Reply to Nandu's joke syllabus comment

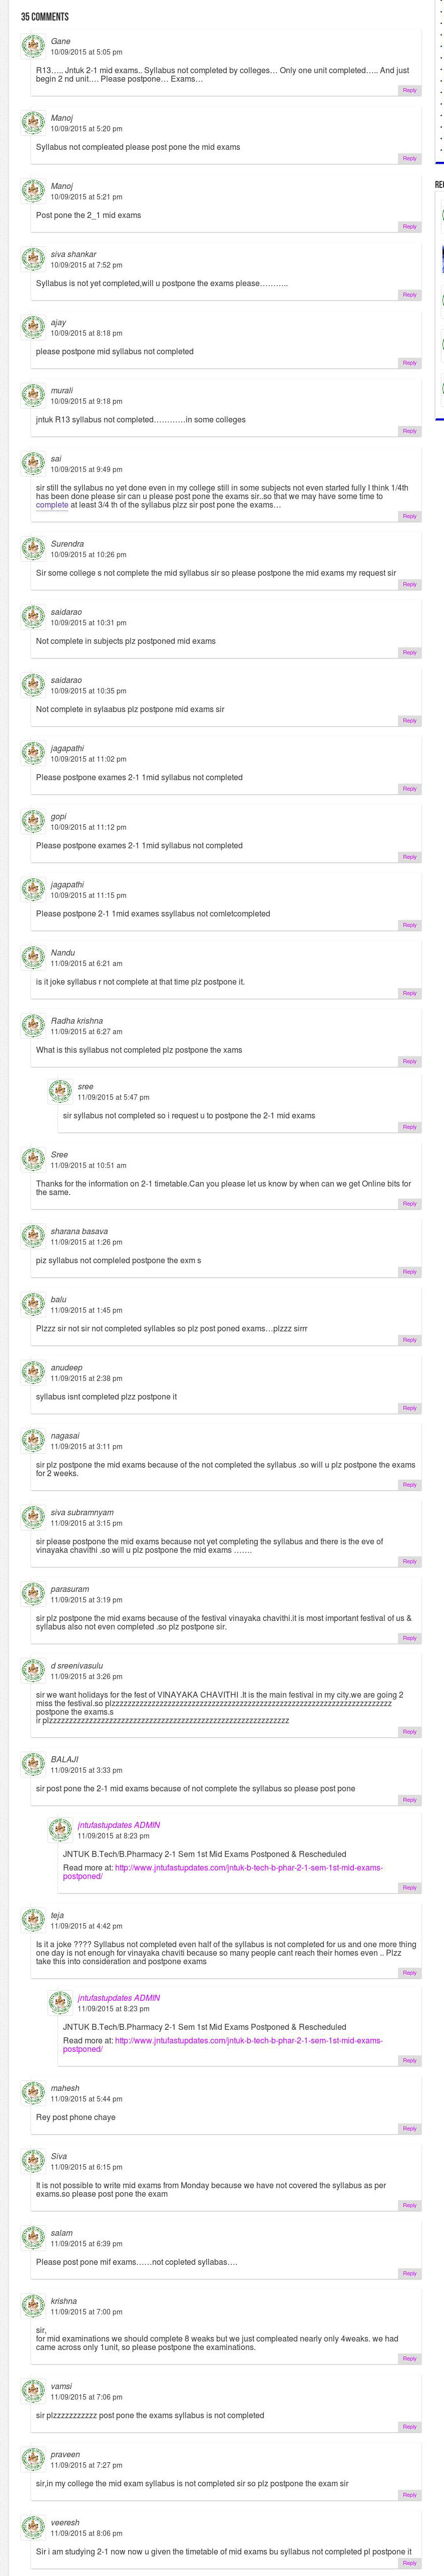point(409,993)
